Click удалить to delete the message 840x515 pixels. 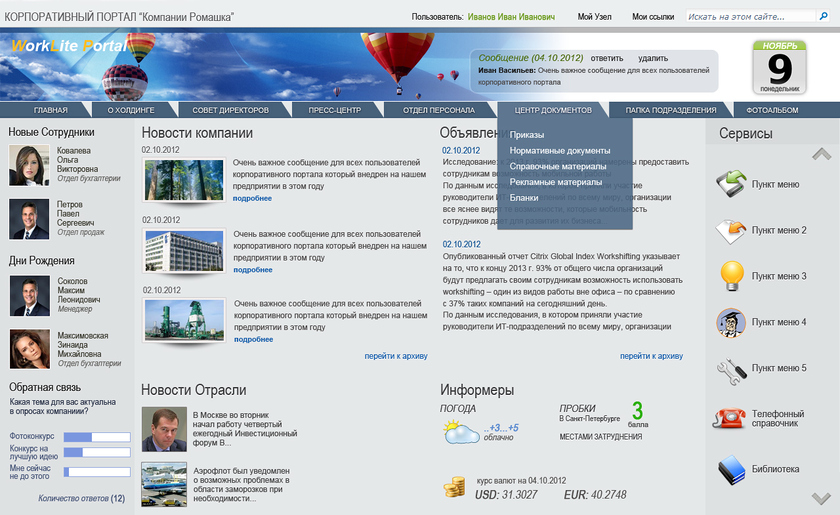pyautogui.click(x=653, y=58)
